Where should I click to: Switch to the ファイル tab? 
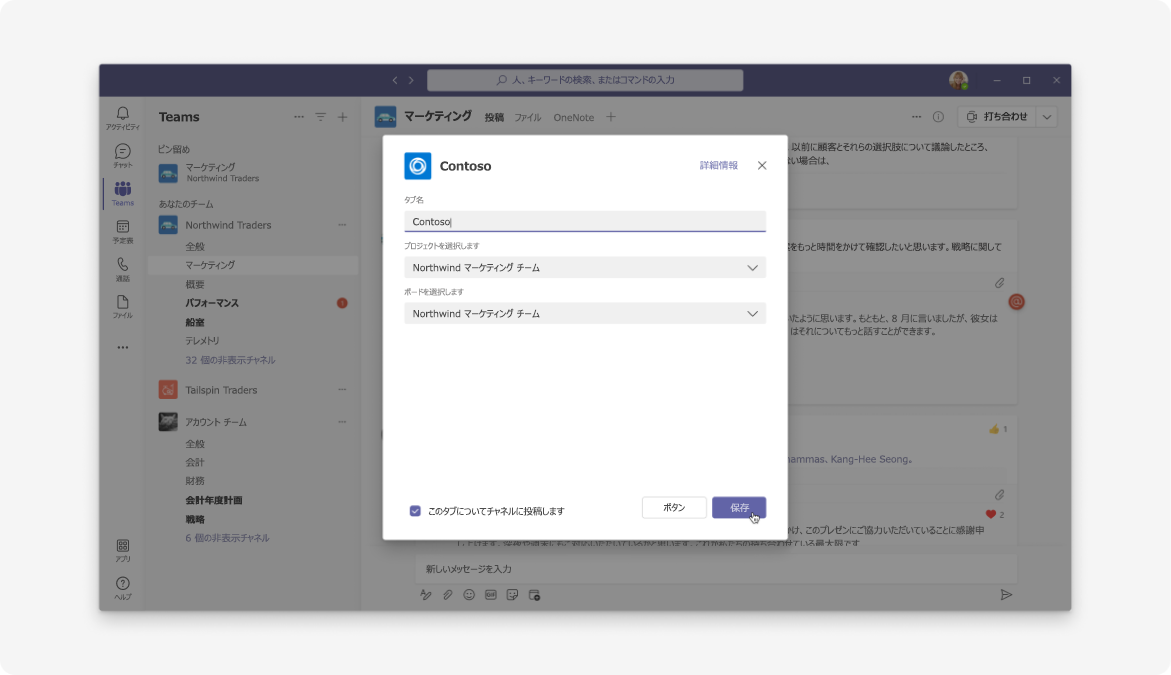(x=527, y=117)
